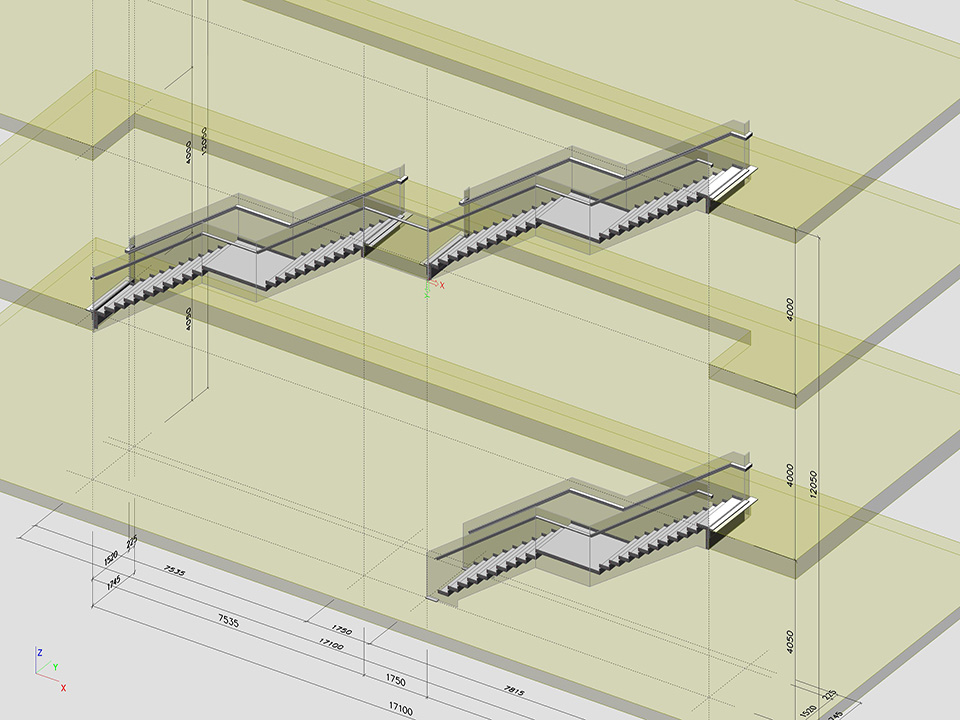Image resolution: width=960 pixels, height=720 pixels.
Task: Select the blue Z axis label in the triad
Action: click(x=39, y=652)
